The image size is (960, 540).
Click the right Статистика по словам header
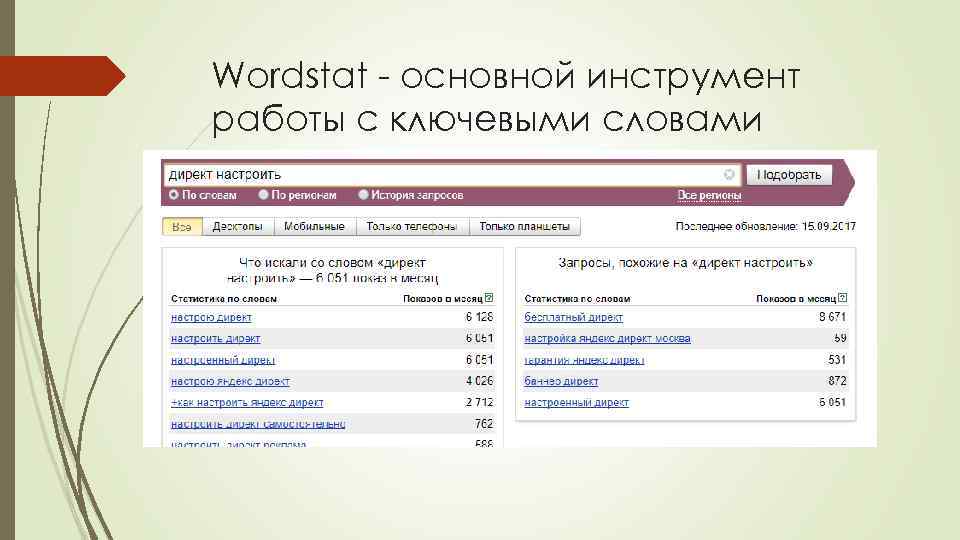(x=577, y=299)
